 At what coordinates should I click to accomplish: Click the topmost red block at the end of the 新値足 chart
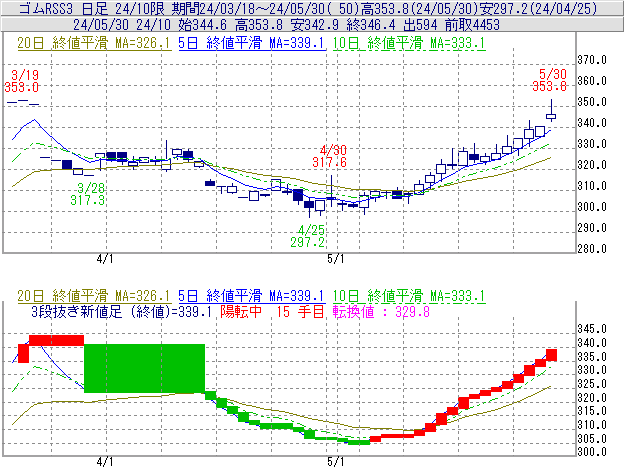(x=551, y=355)
